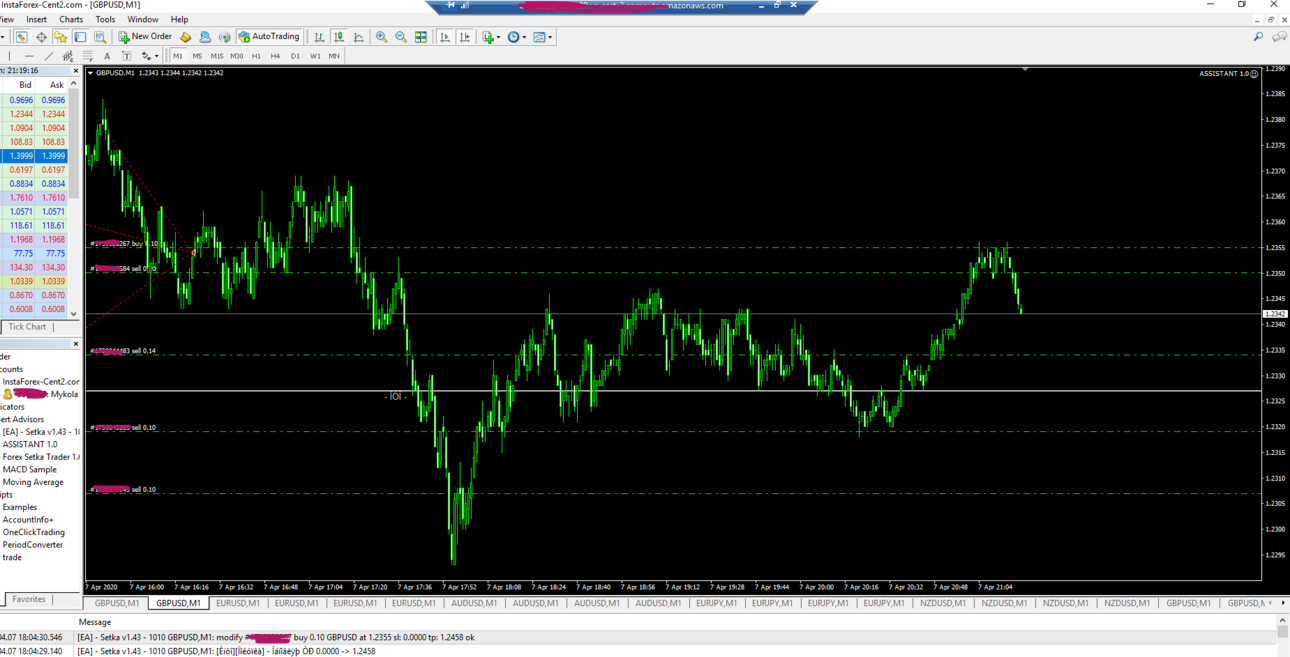Toggle Chart Shift
This screenshot has width=1290, height=657.
465,37
